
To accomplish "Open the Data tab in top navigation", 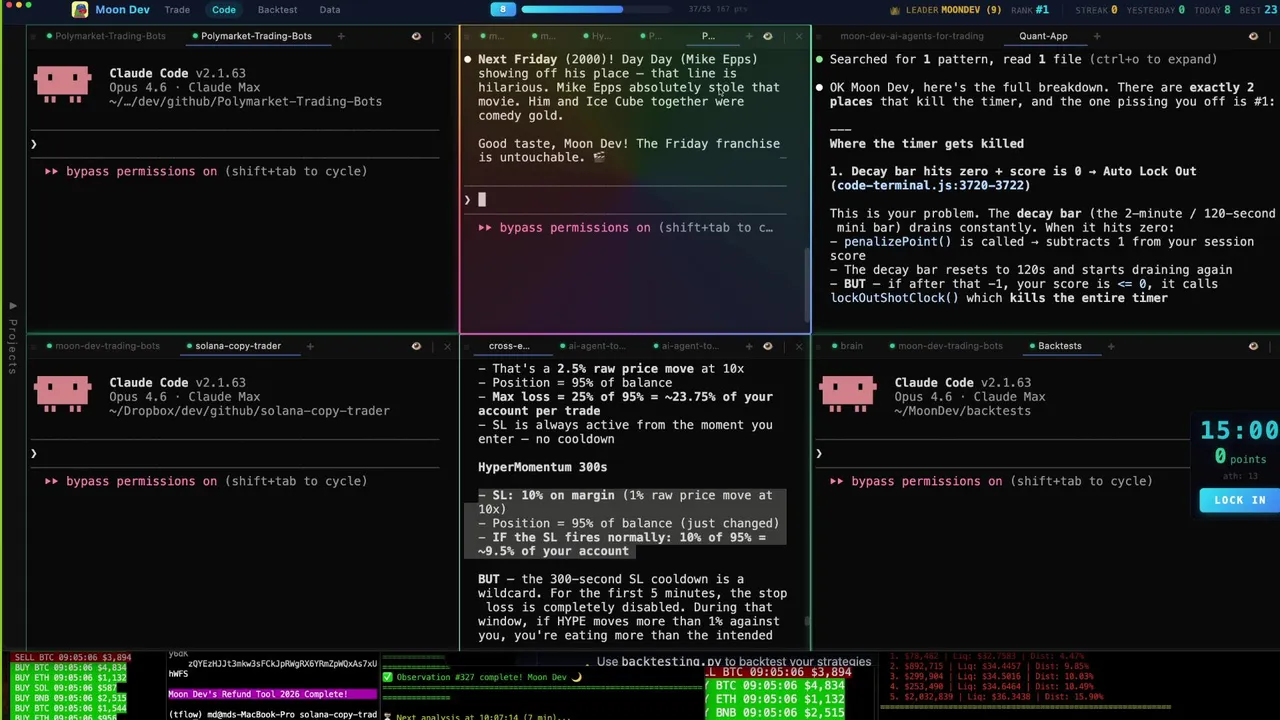I will pyautogui.click(x=329, y=9).
